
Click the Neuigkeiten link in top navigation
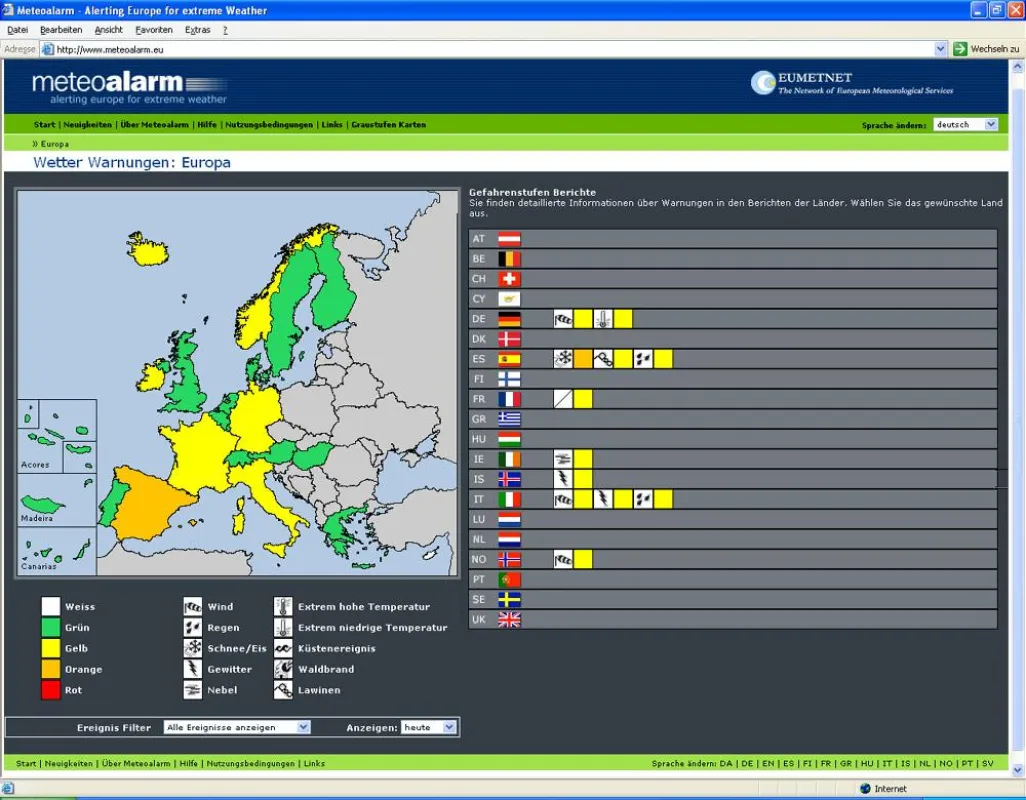(x=88, y=124)
